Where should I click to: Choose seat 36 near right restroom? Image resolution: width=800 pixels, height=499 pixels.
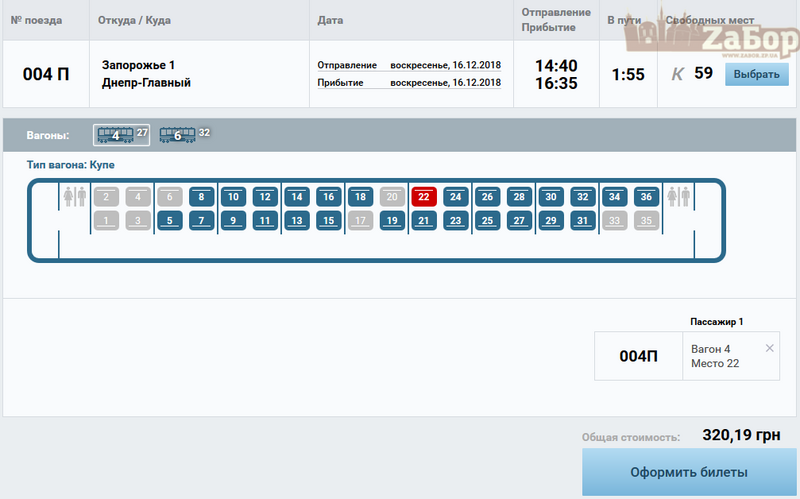pos(646,197)
